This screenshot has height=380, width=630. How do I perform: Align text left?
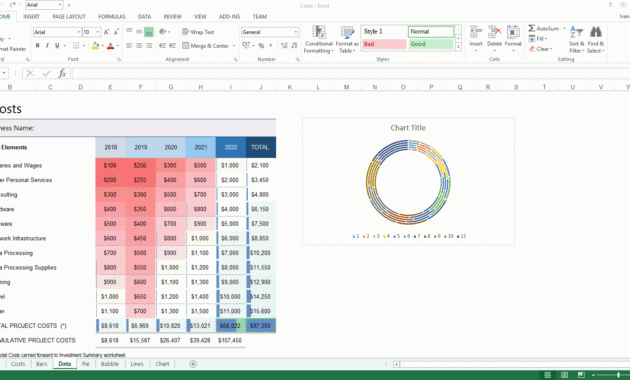(129, 46)
